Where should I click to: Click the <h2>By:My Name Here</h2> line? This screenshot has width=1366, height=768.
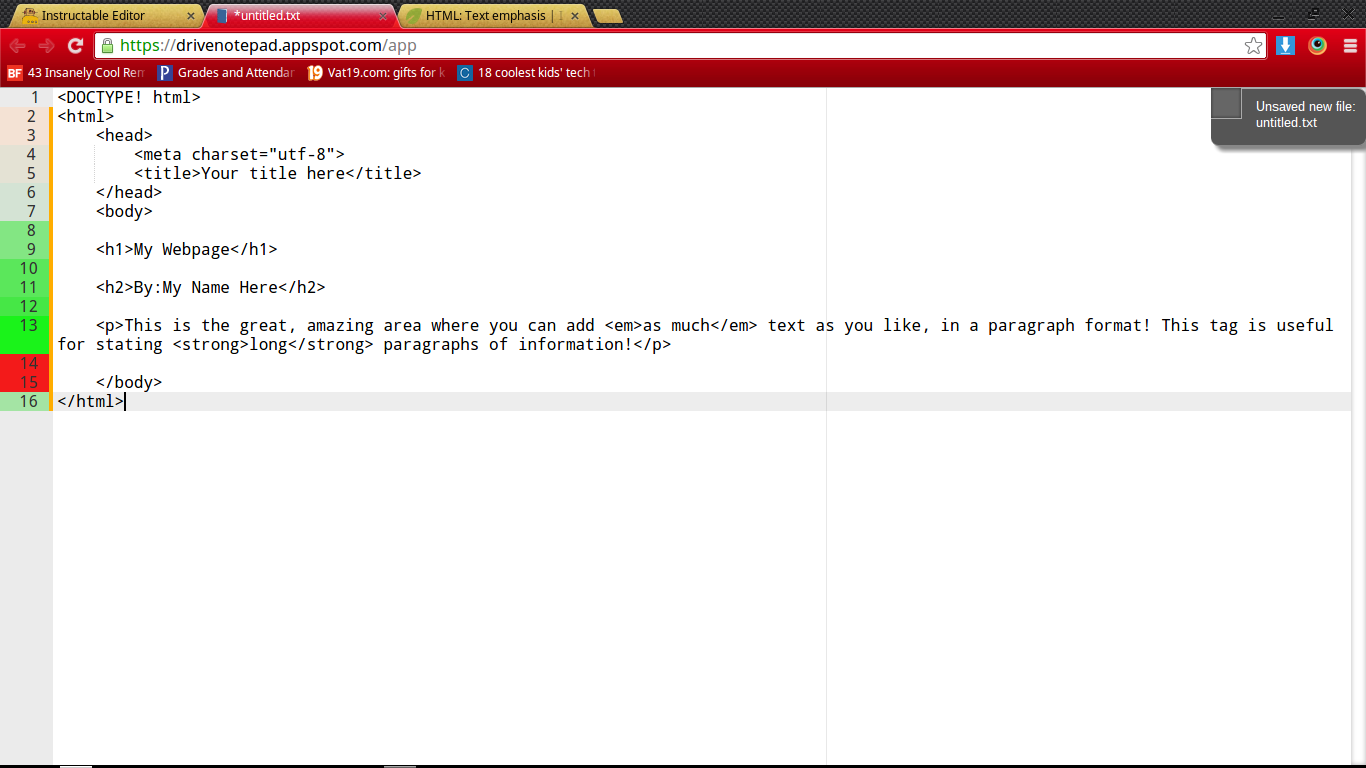click(x=211, y=288)
